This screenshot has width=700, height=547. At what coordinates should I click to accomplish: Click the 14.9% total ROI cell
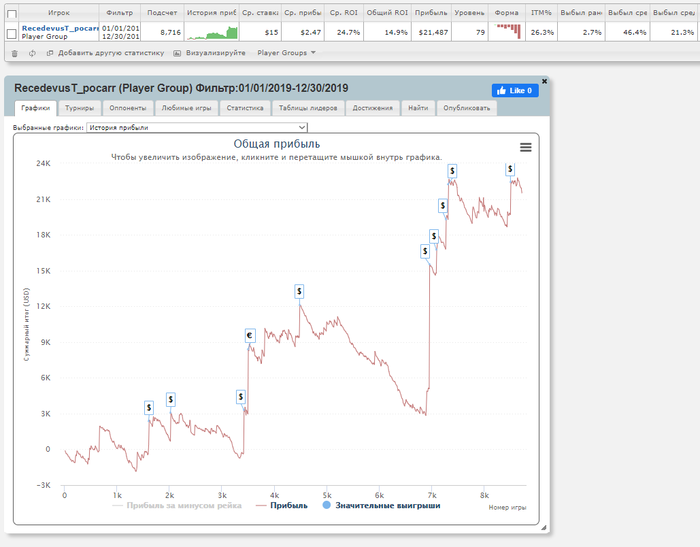click(396, 33)
